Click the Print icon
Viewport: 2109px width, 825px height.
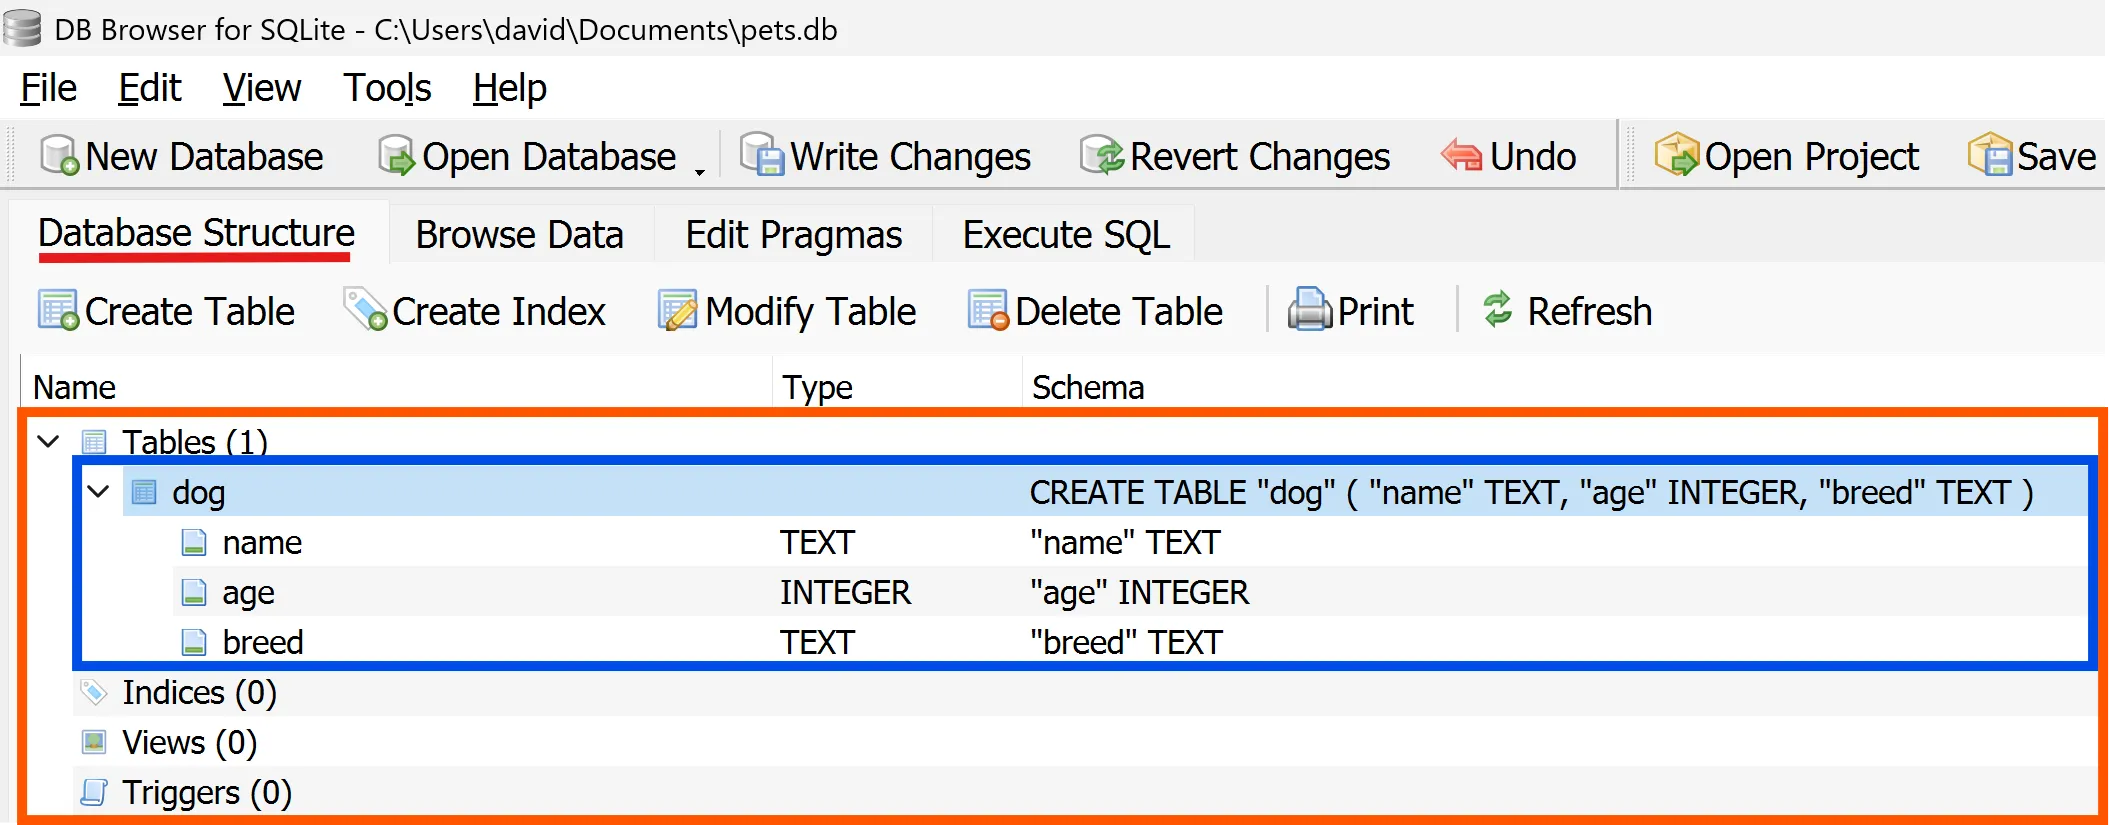1309,311
